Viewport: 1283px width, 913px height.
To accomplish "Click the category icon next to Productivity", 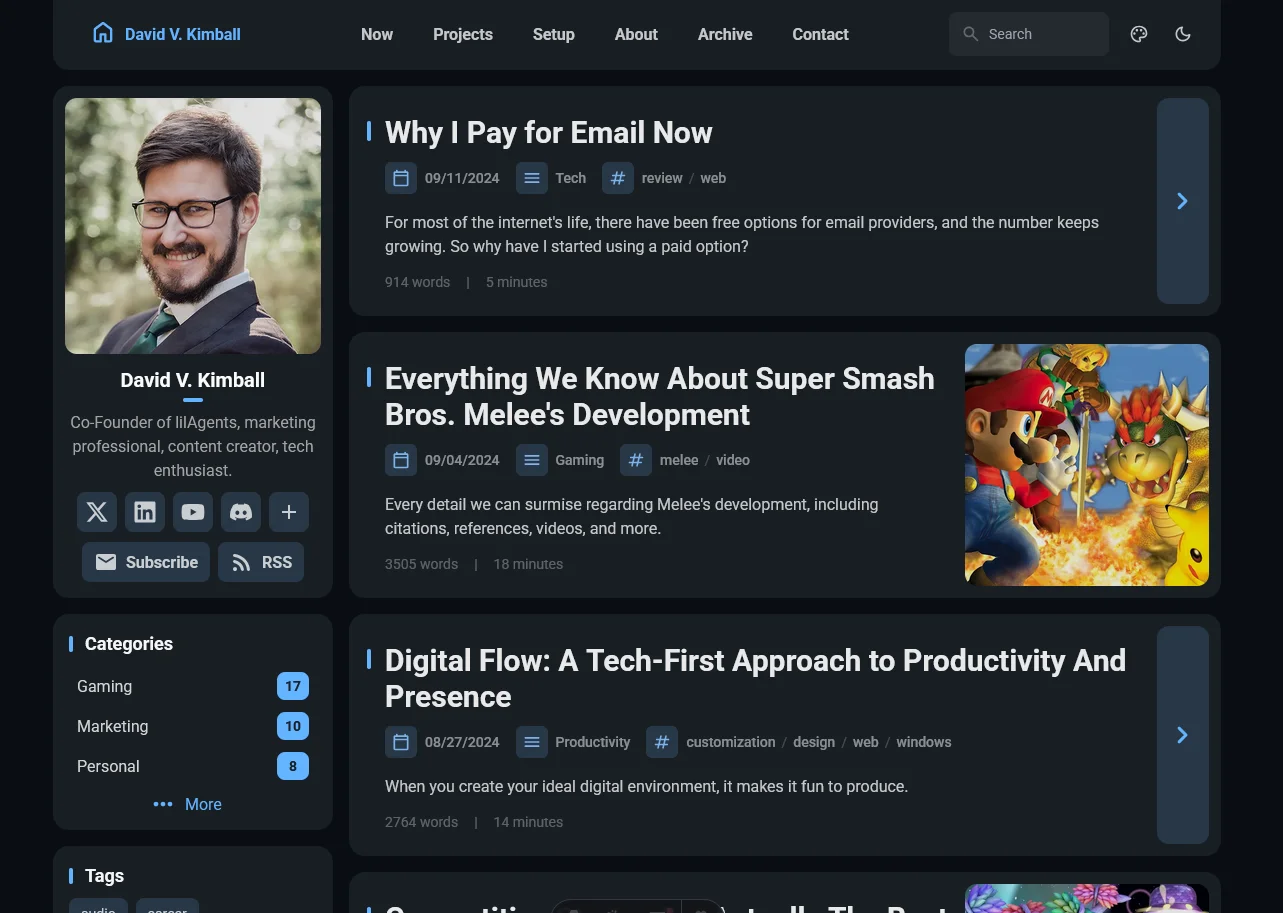I will point(531,742).
